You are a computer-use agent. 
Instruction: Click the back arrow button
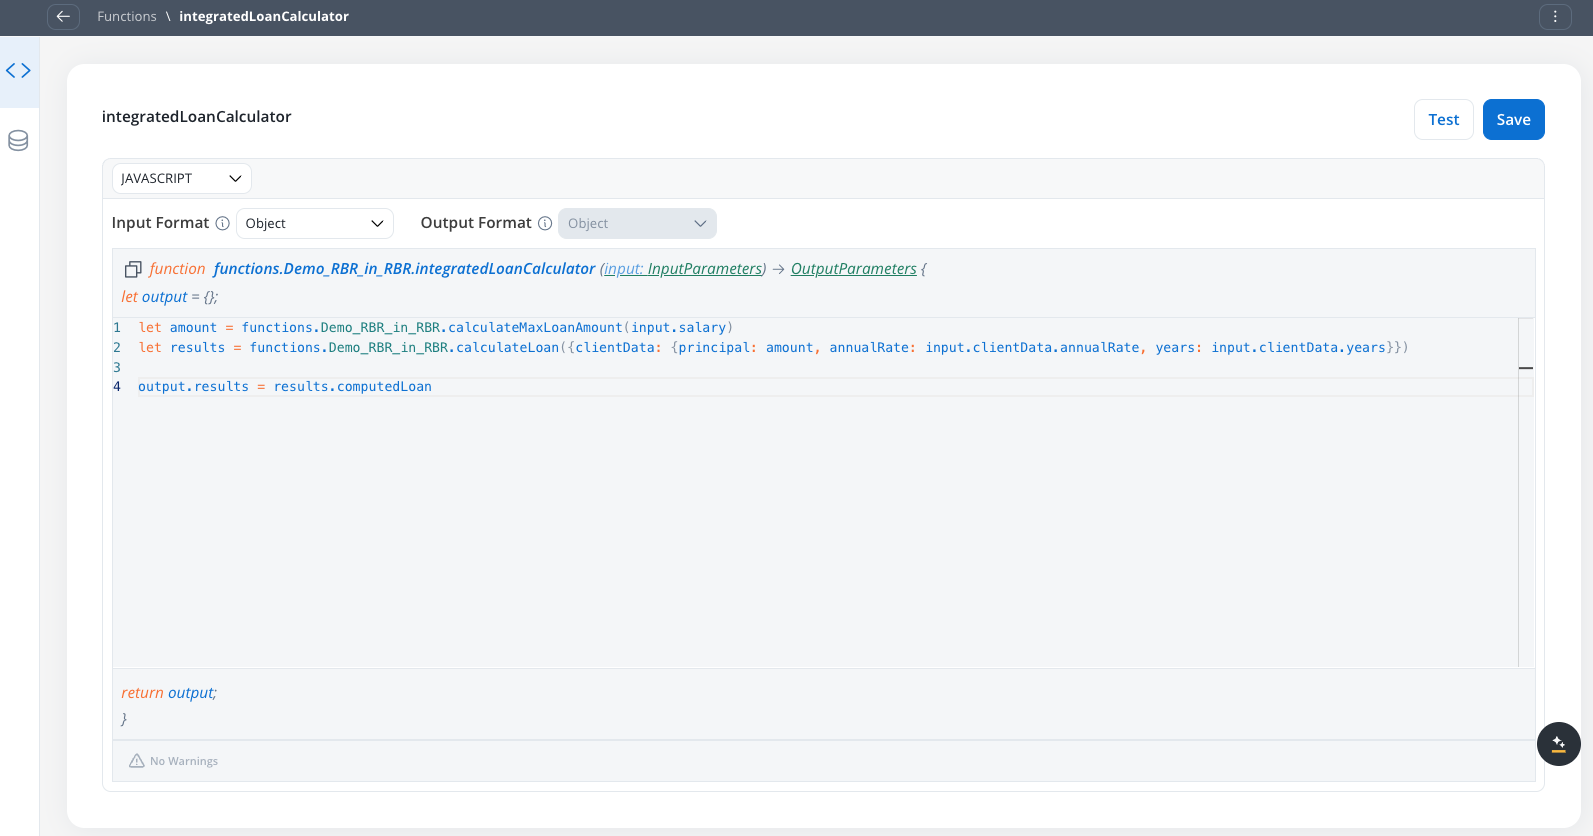[x=63, y=16]
